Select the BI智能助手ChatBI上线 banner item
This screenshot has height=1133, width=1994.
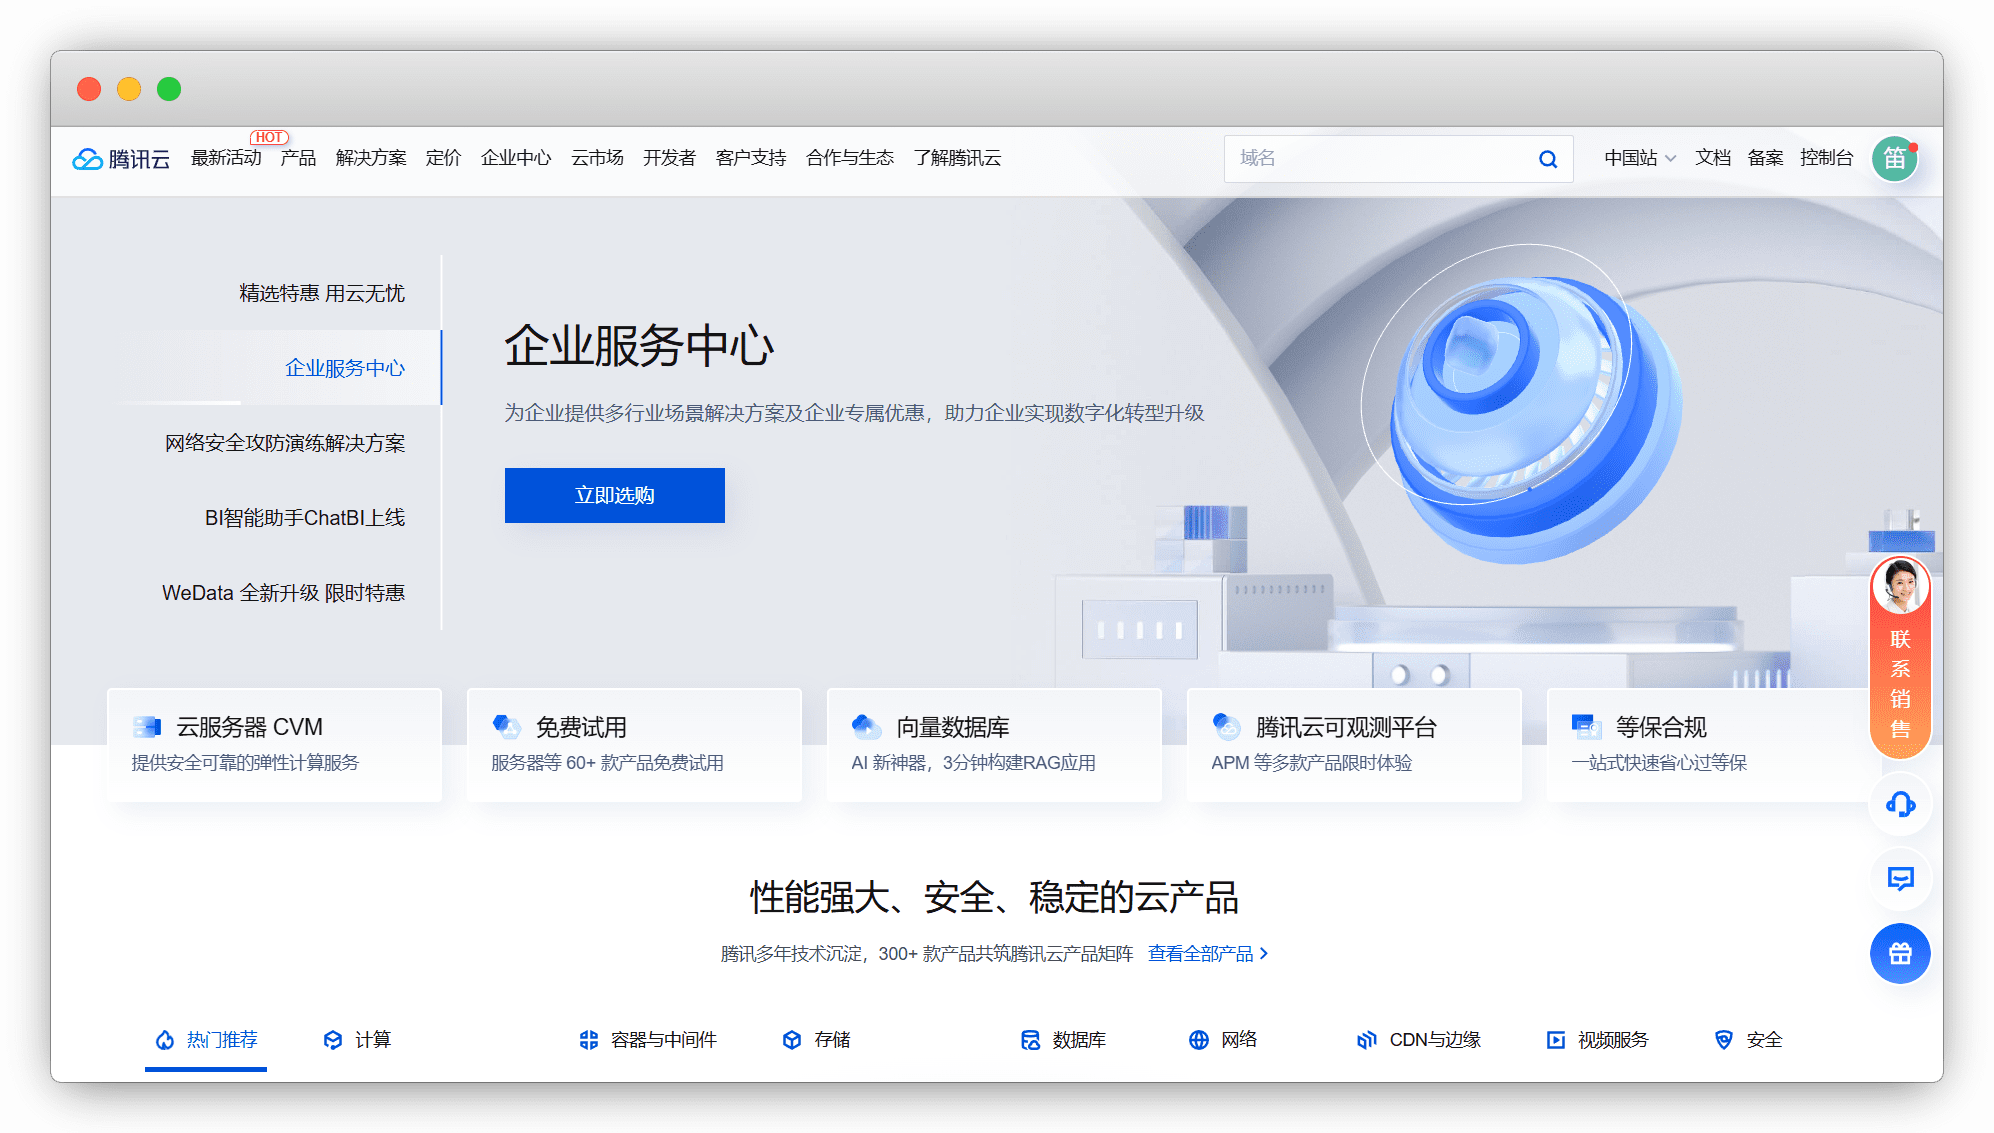point(304,518)
